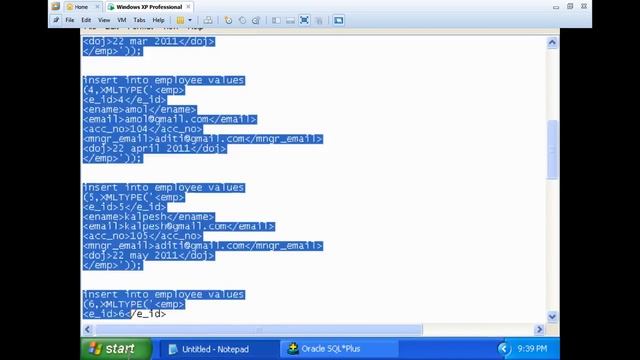The height and width of the screenshot is (360, 640).
Task: Open the Windows XP start menu
Action: tap(116, 349)
